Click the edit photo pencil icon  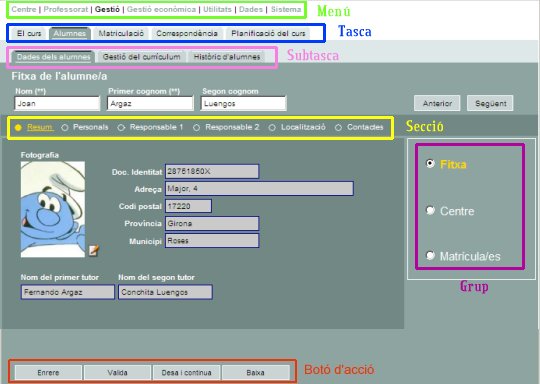[x=94, y=250]
